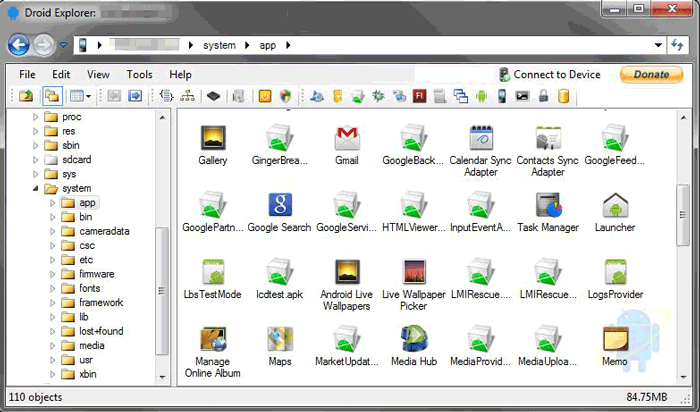Click the refresh button beside address bar

(678, 45)
